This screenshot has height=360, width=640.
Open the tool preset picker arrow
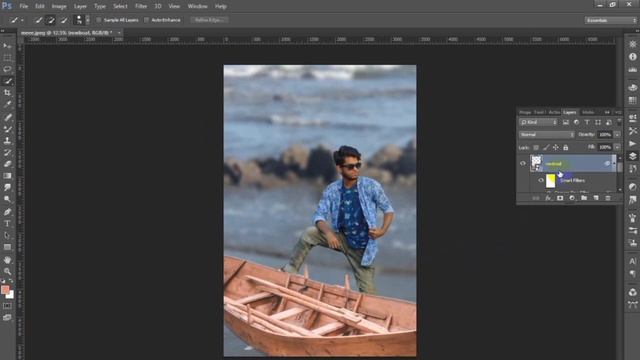coord(22,20)
